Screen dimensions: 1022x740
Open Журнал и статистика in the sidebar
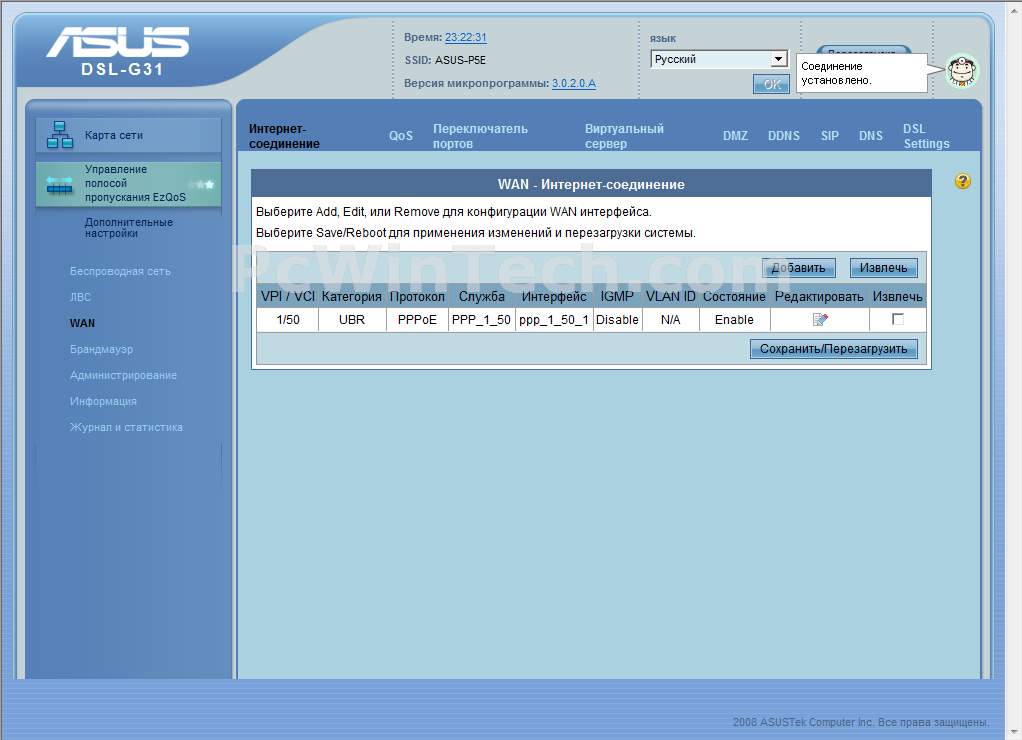click(126, 428)
